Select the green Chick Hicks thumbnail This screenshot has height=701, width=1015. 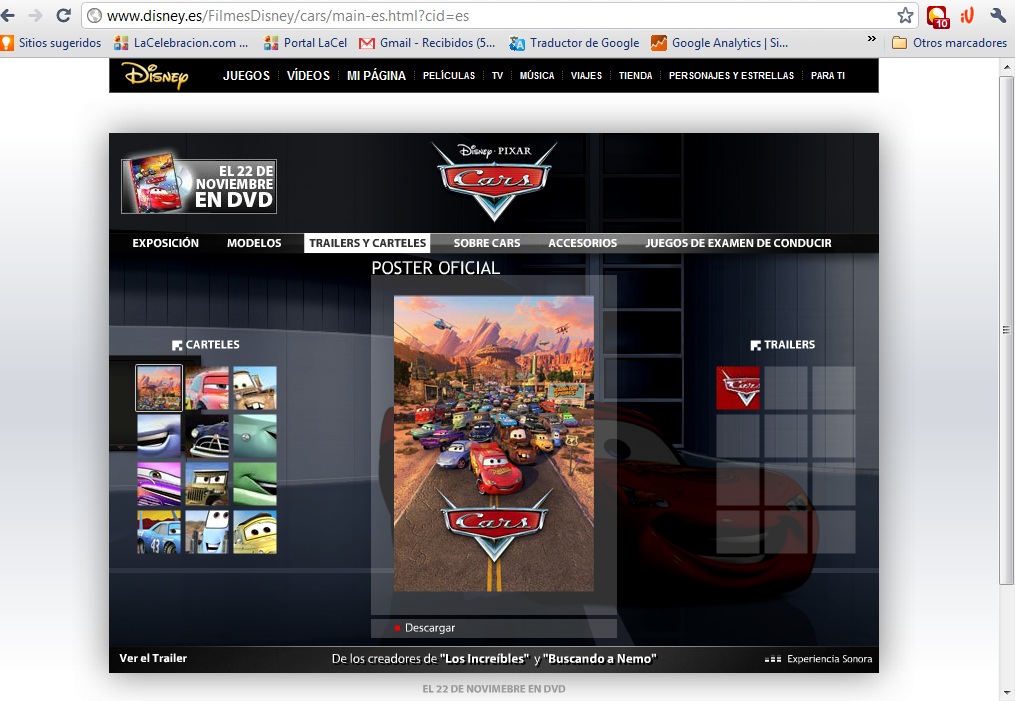255,484
